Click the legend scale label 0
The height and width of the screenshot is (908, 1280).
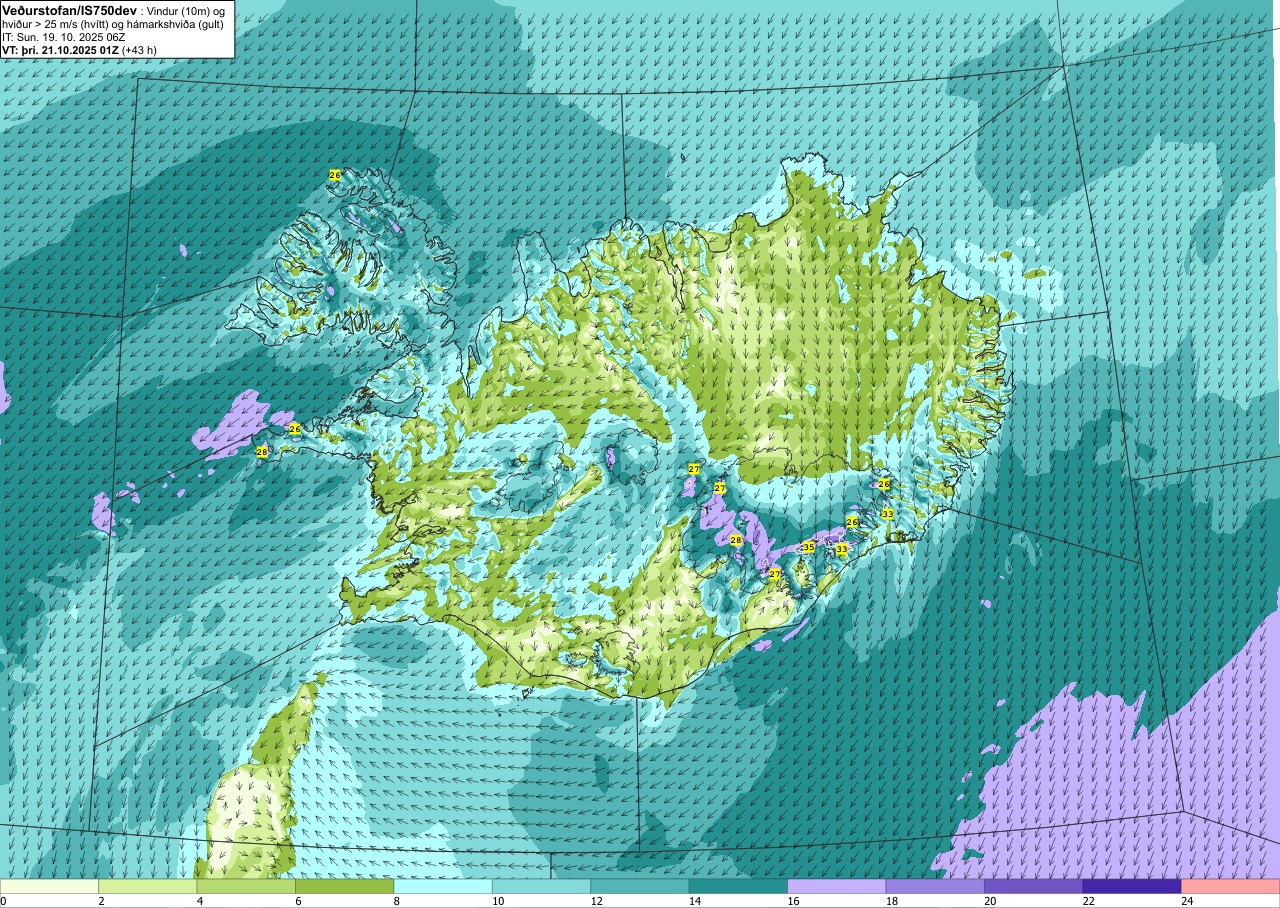pos(3,901)
